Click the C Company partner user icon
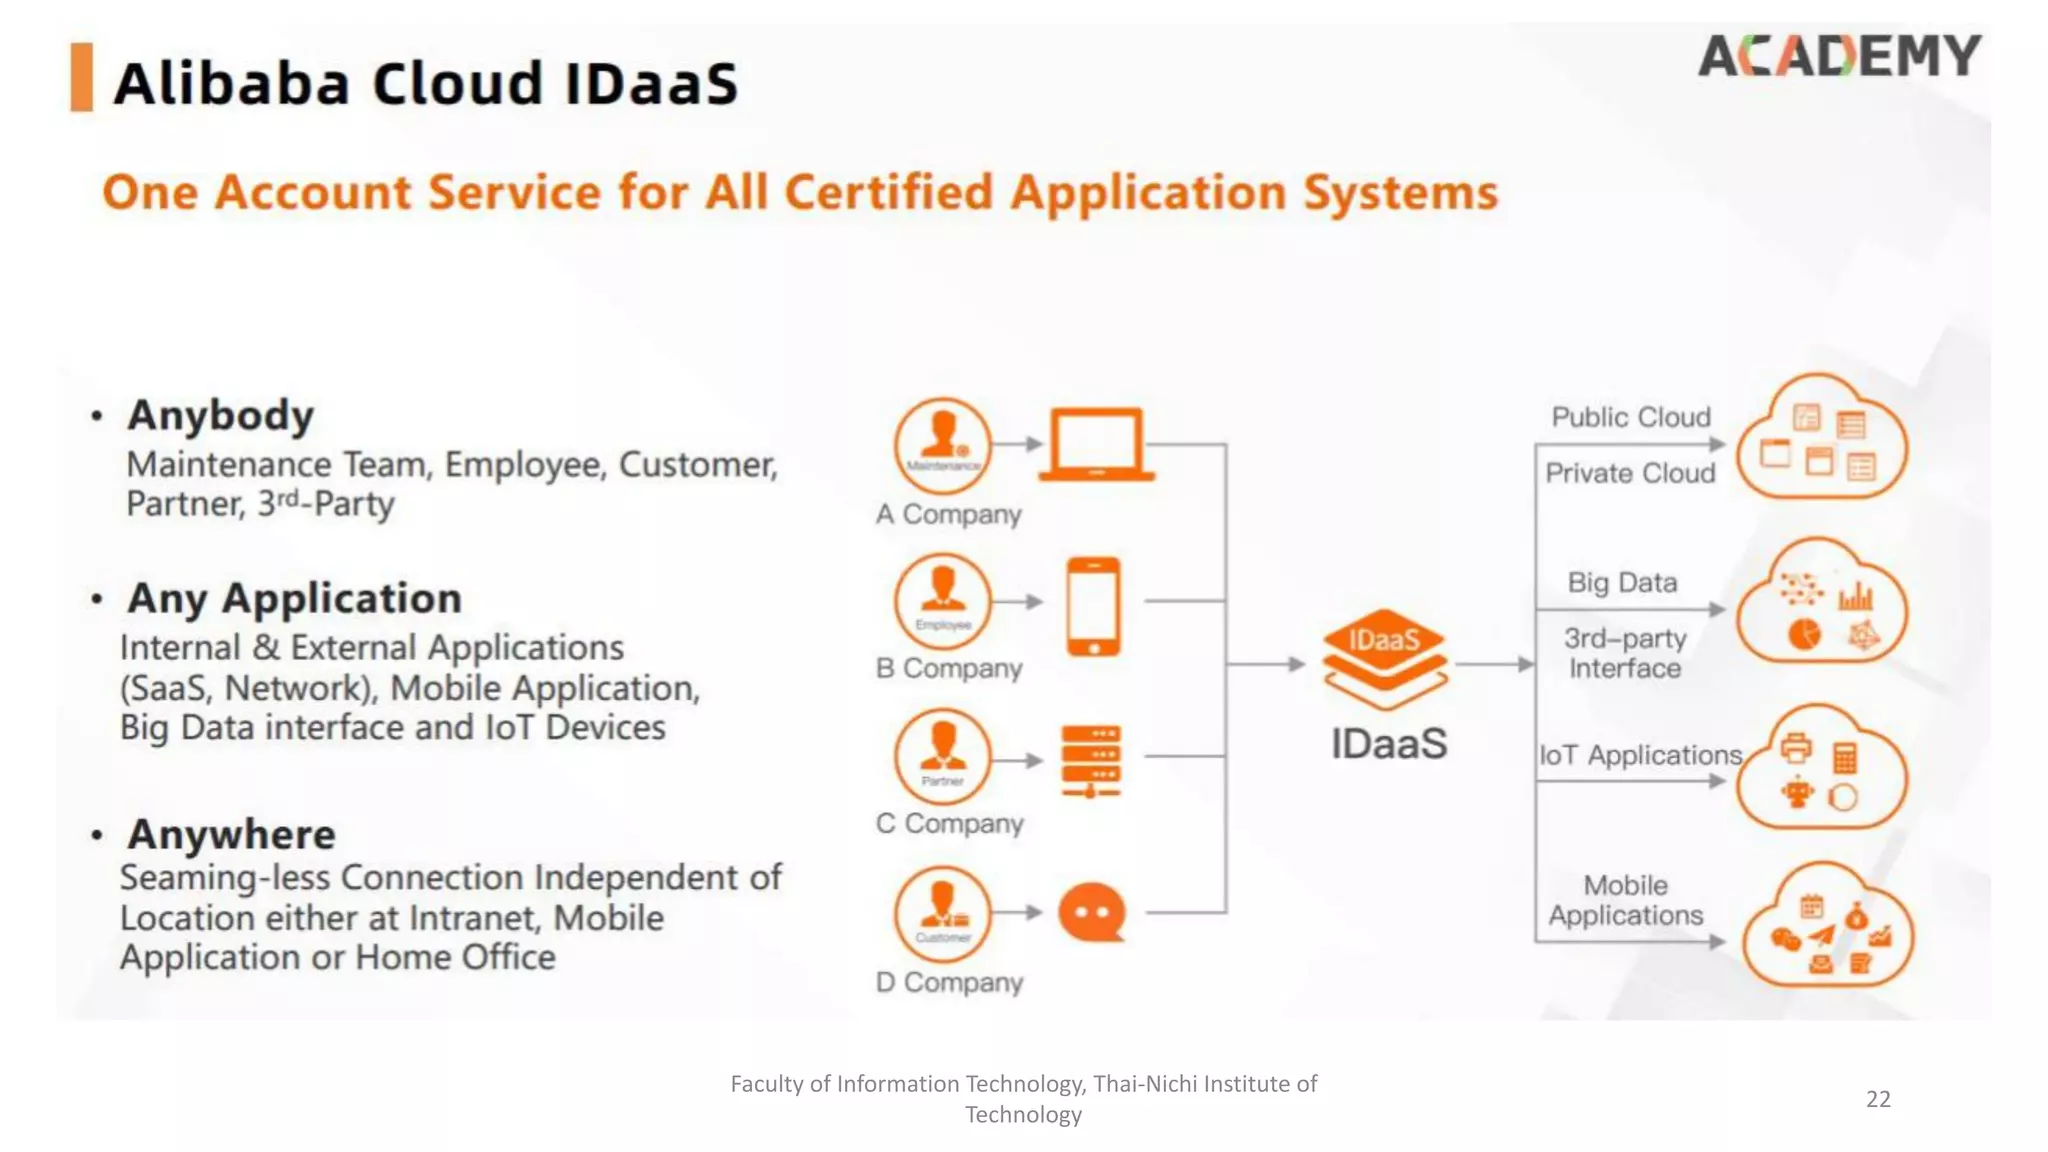2048x1152 pixels. pyautogui.click(x=942, y=757)
